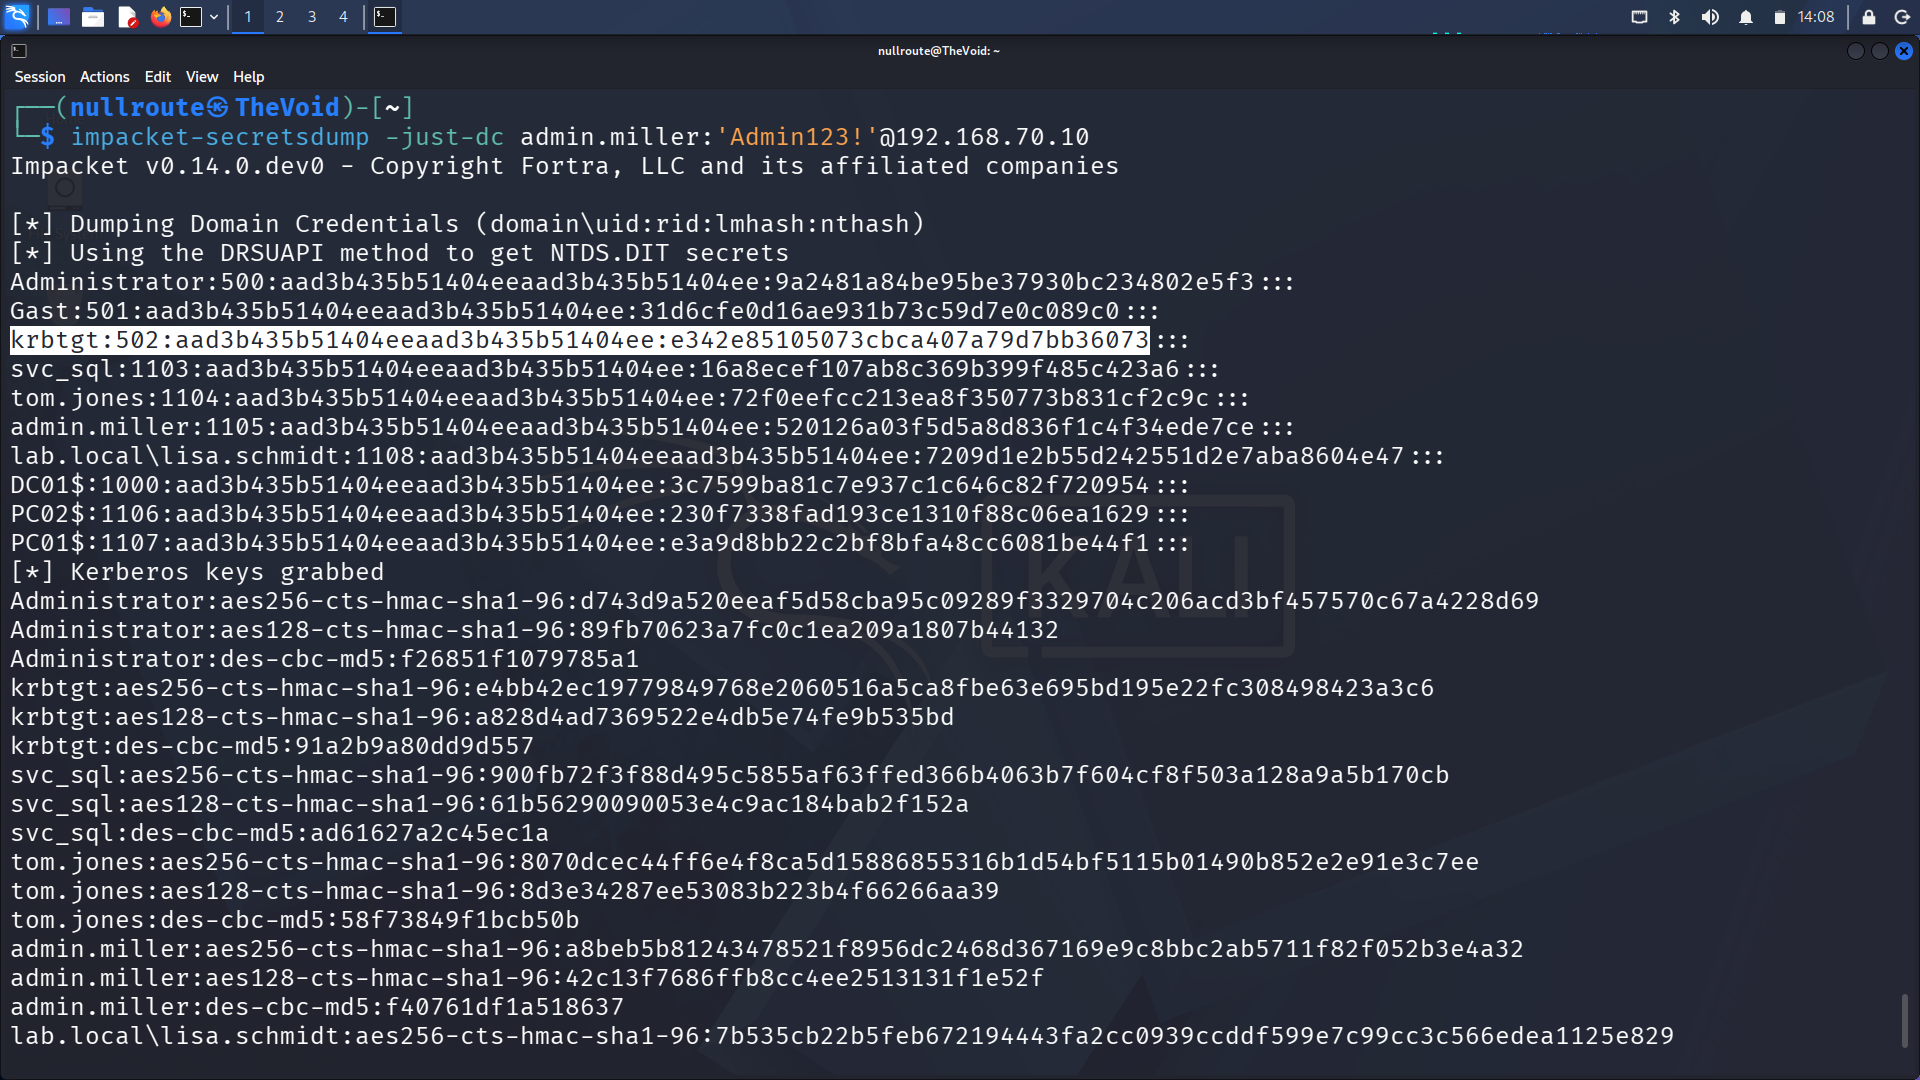Open the file manager from the panel
Image resolution: width=1920 pixels, height=1080 pixels.
point(93,16)
